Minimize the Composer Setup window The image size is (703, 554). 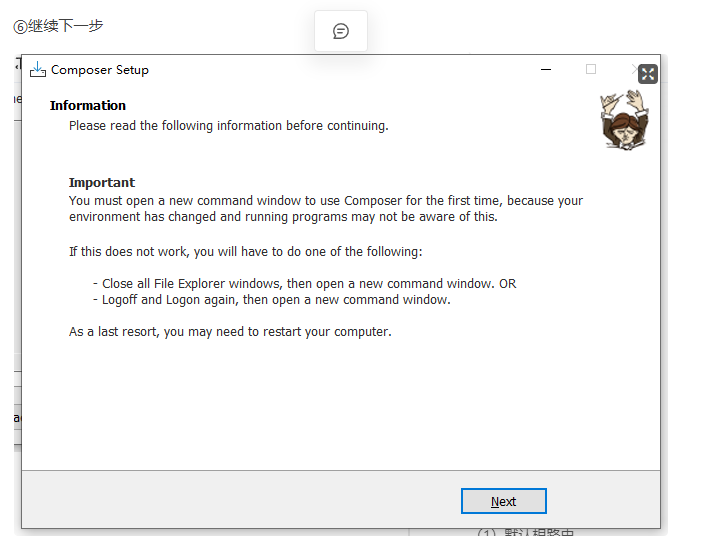pos(546,70)
